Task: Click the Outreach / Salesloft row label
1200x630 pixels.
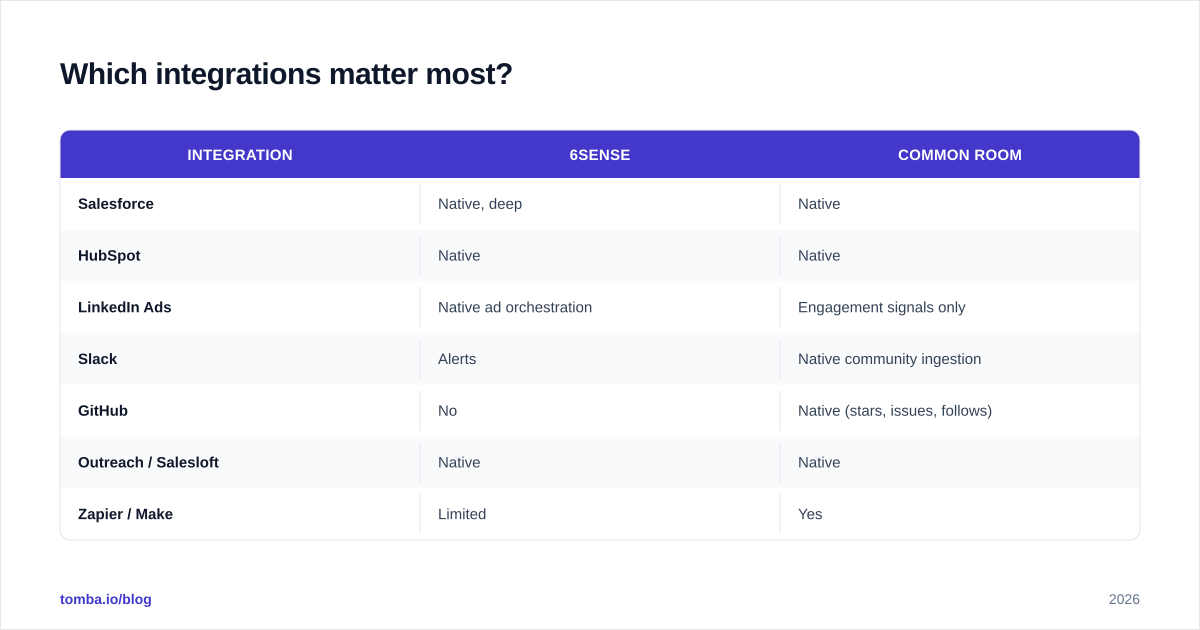Action: click(x=148, y=463)
